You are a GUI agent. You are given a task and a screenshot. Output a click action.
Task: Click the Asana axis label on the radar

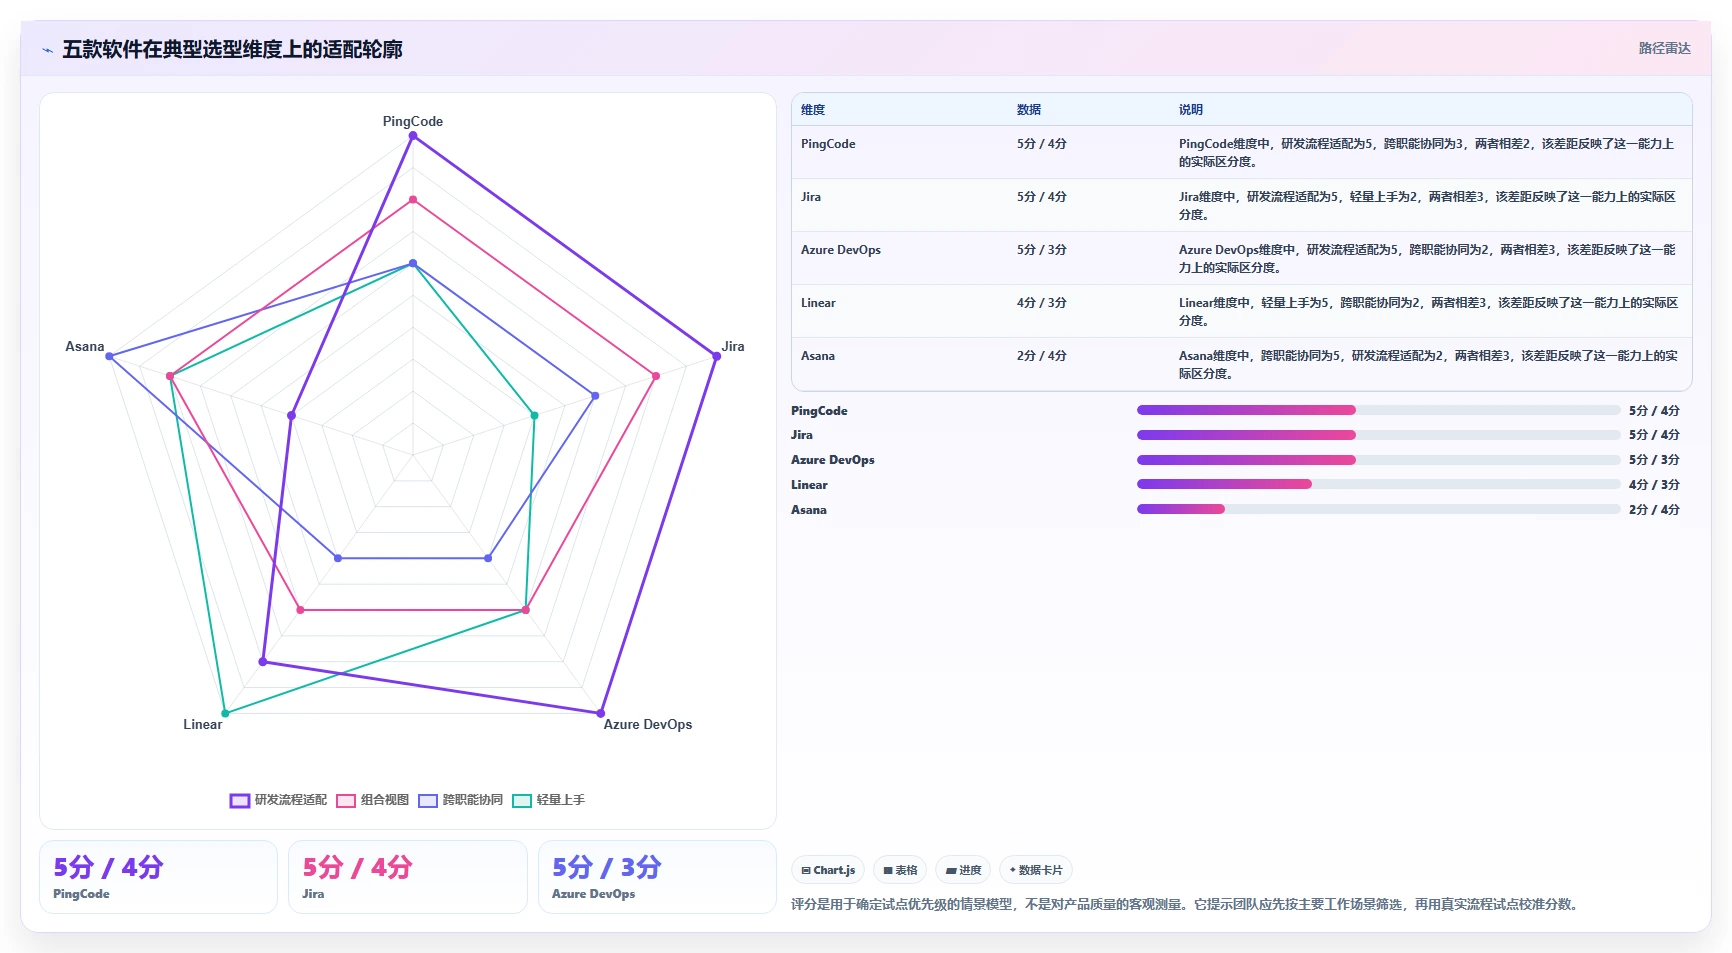(x=85, y=346)
